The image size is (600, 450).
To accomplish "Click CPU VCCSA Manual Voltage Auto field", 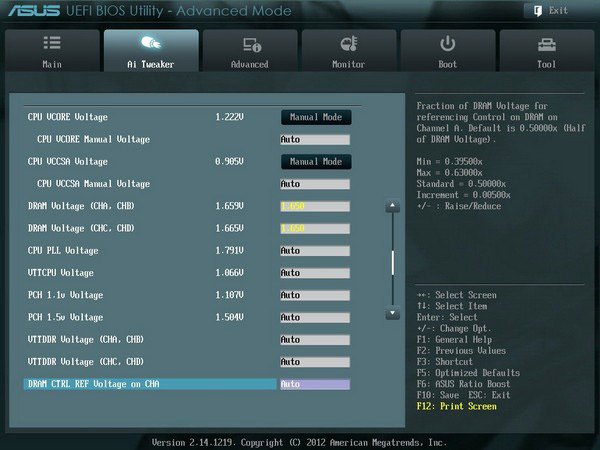I will [x=315, y=184].
